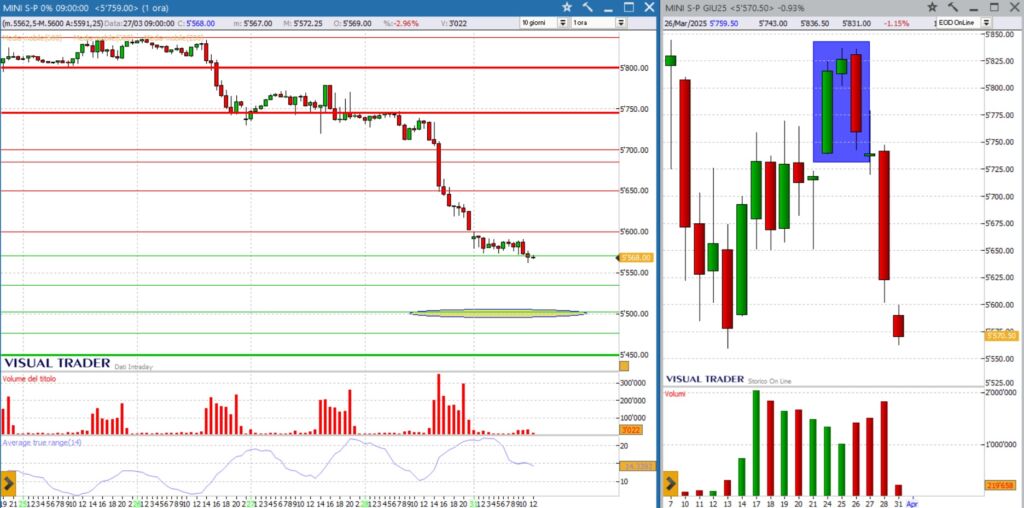Select the yellow ellipse drawn near 5'500

498,313
